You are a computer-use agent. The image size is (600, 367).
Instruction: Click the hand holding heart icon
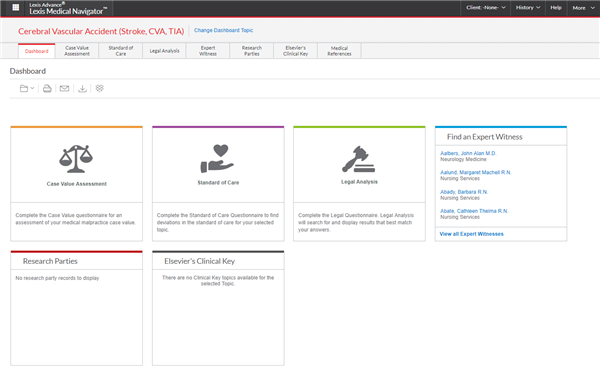click(x=217, y=158)
